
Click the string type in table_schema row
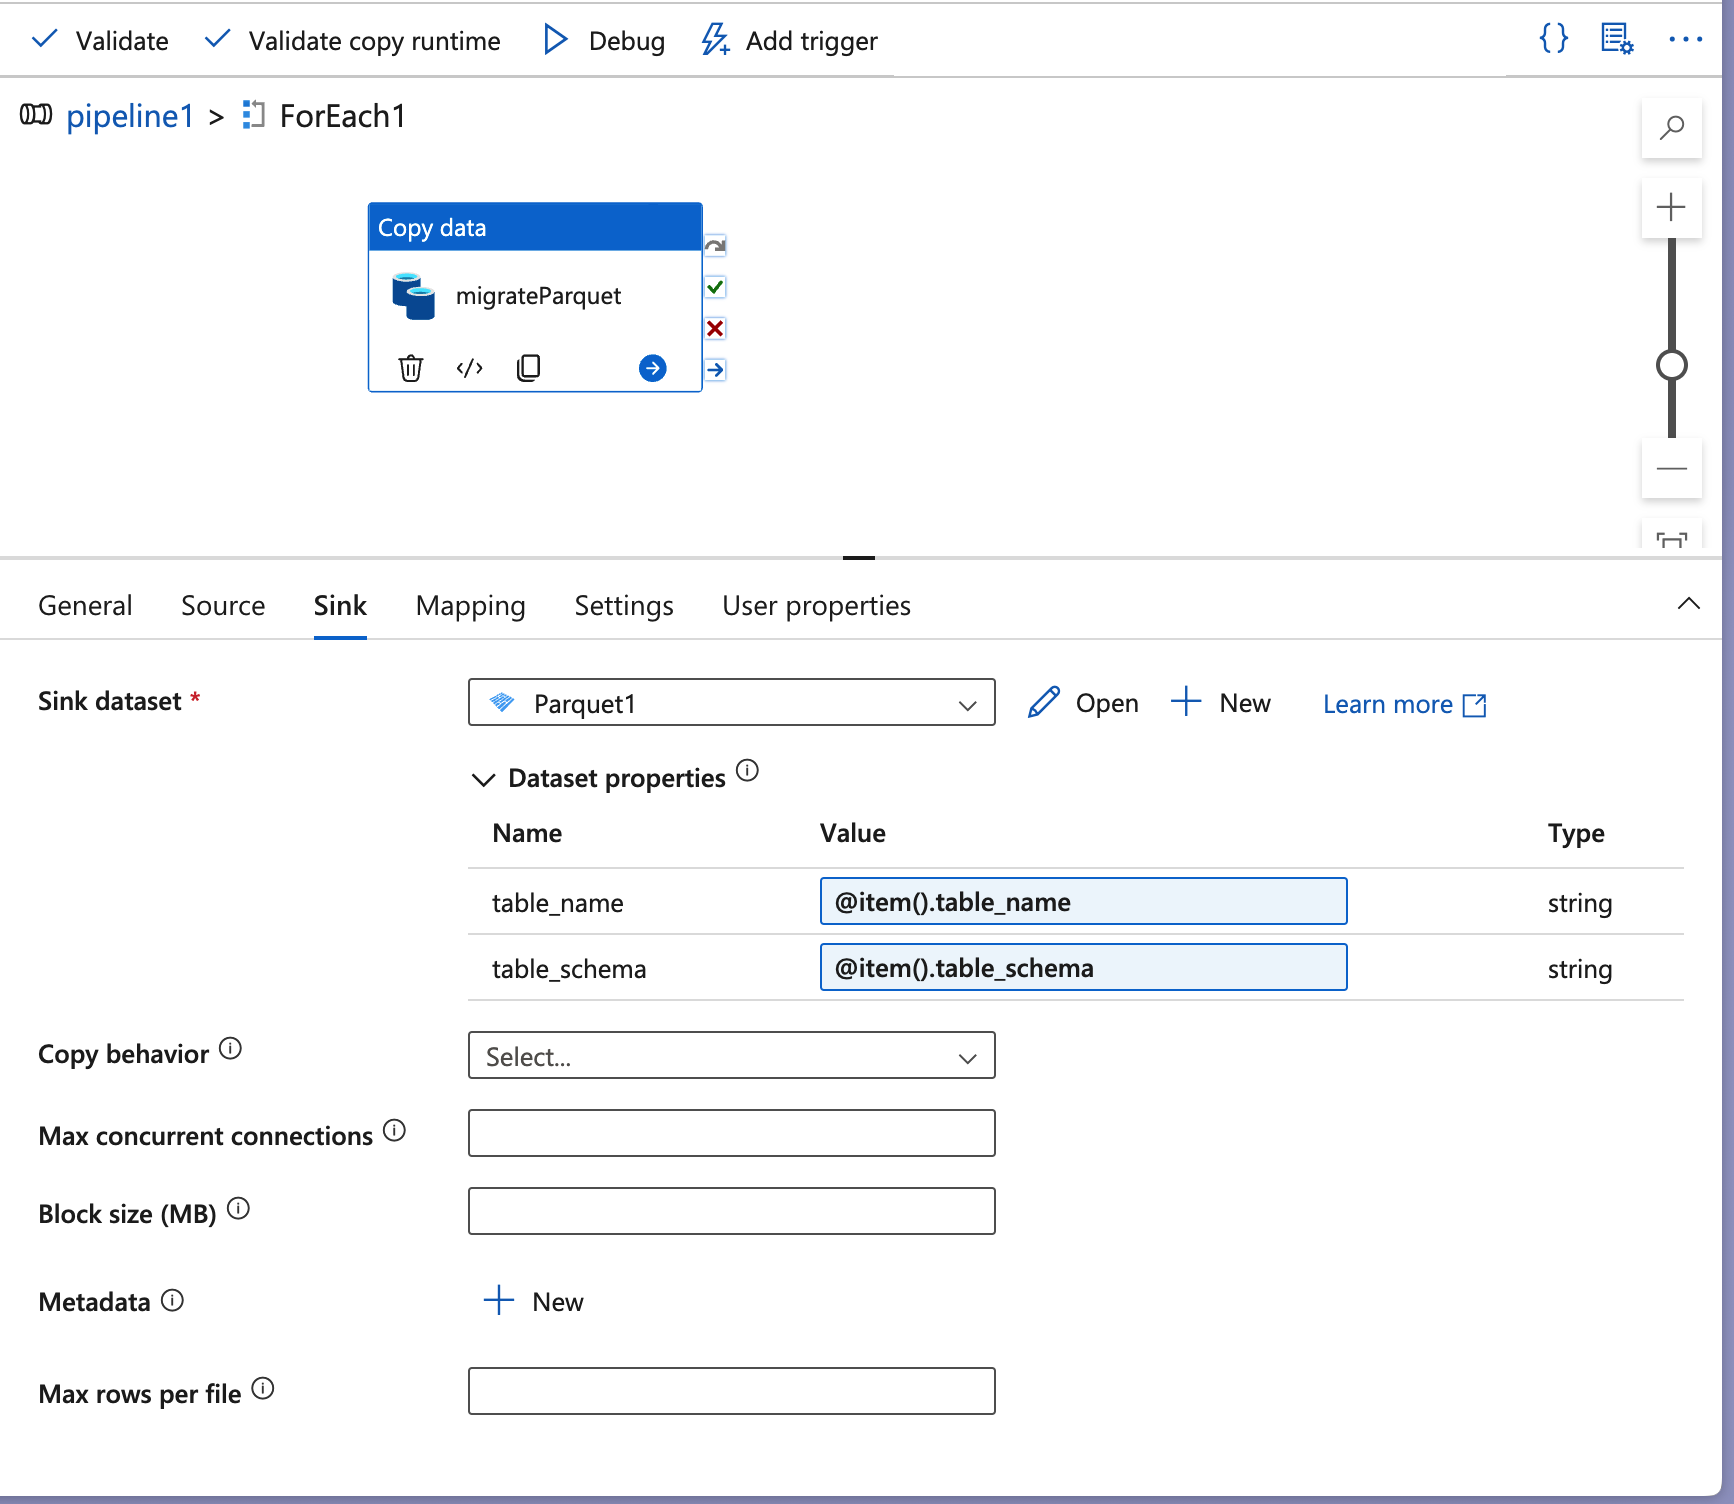pos(1580,970)
